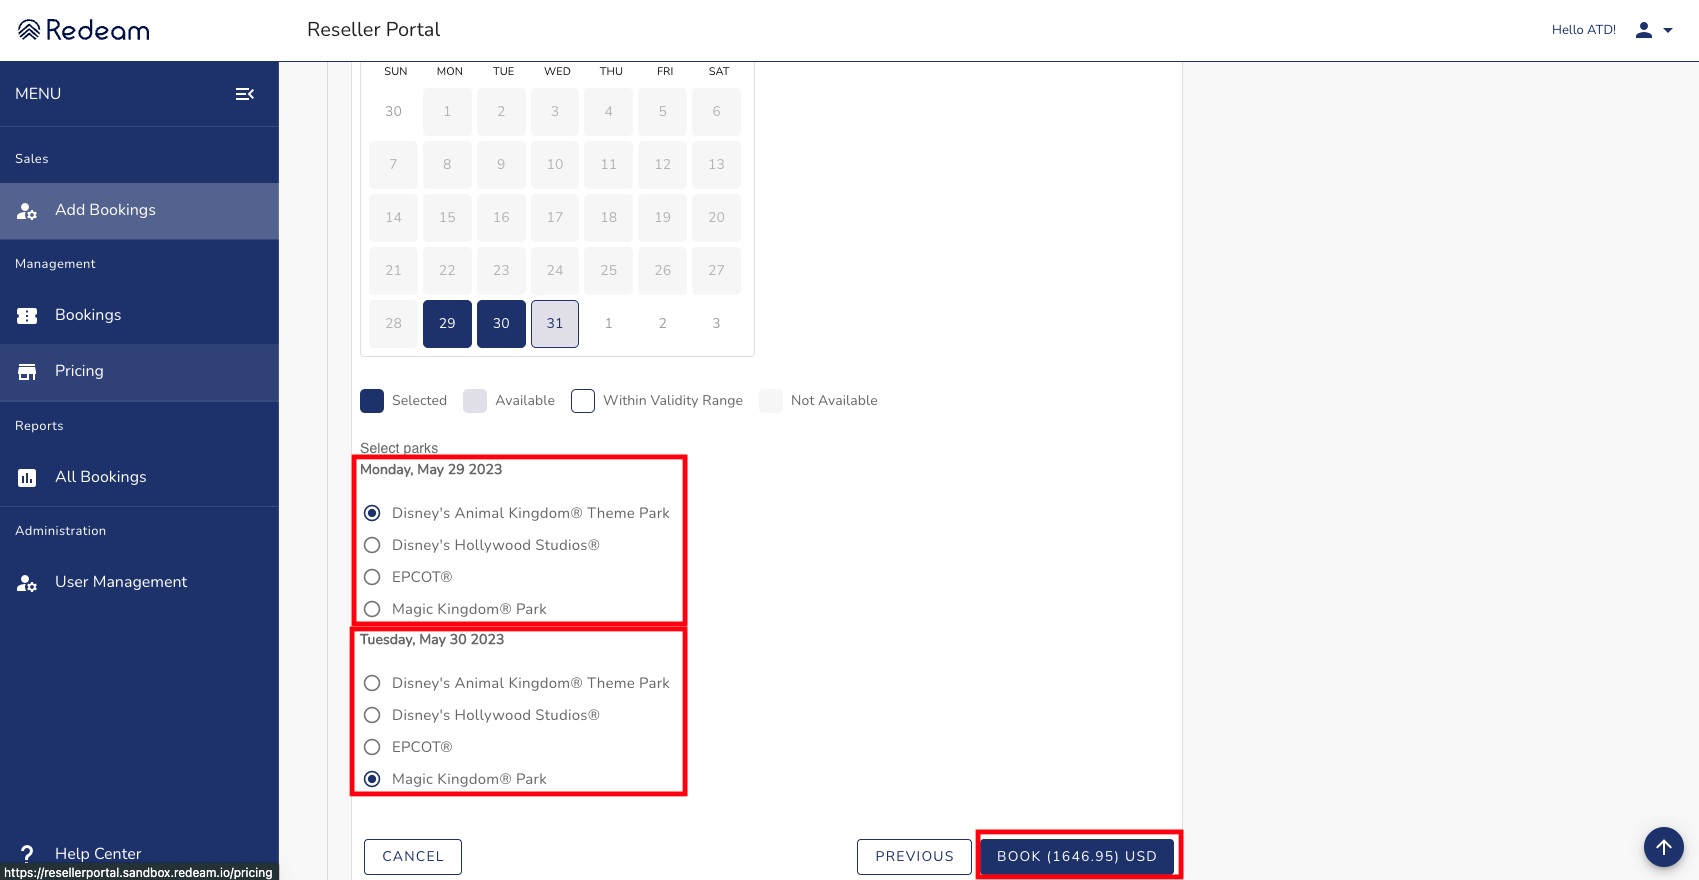Open the Bookings menu item
This screenshot has height=880, width=1699.
[88, 315]
